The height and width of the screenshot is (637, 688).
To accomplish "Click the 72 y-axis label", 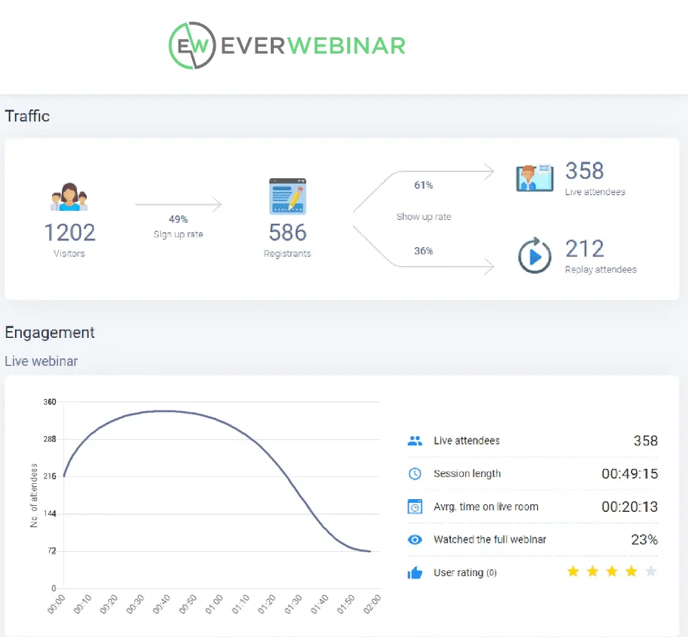I will tap(52, 551).
